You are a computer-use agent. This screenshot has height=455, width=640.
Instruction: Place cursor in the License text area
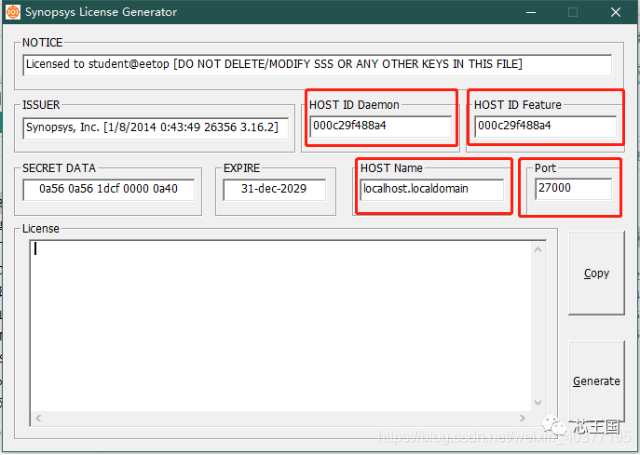click(280, 320)
